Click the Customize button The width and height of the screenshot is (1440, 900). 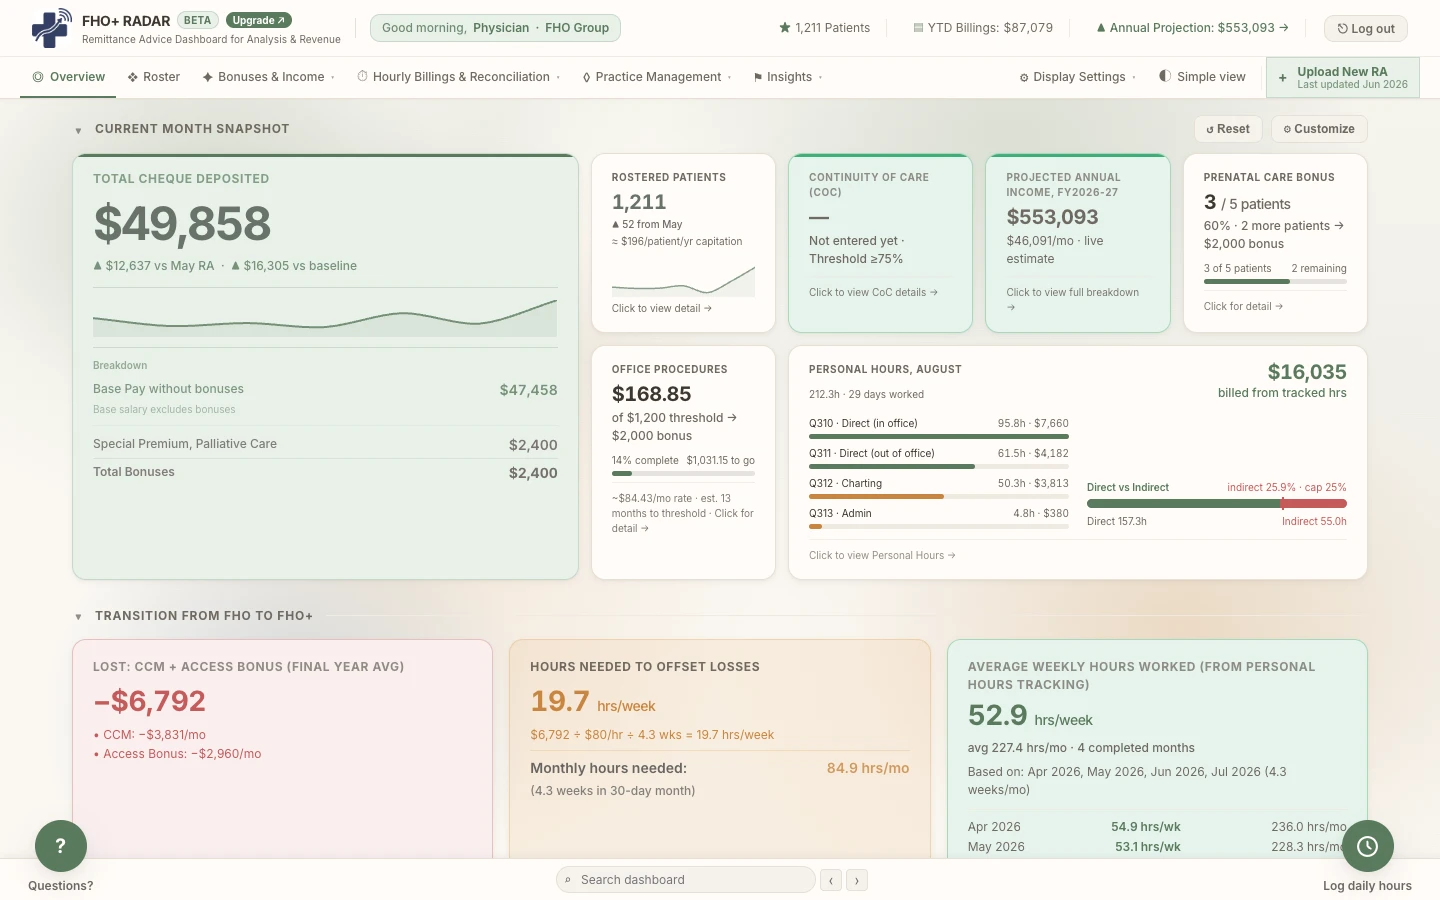1319,129
